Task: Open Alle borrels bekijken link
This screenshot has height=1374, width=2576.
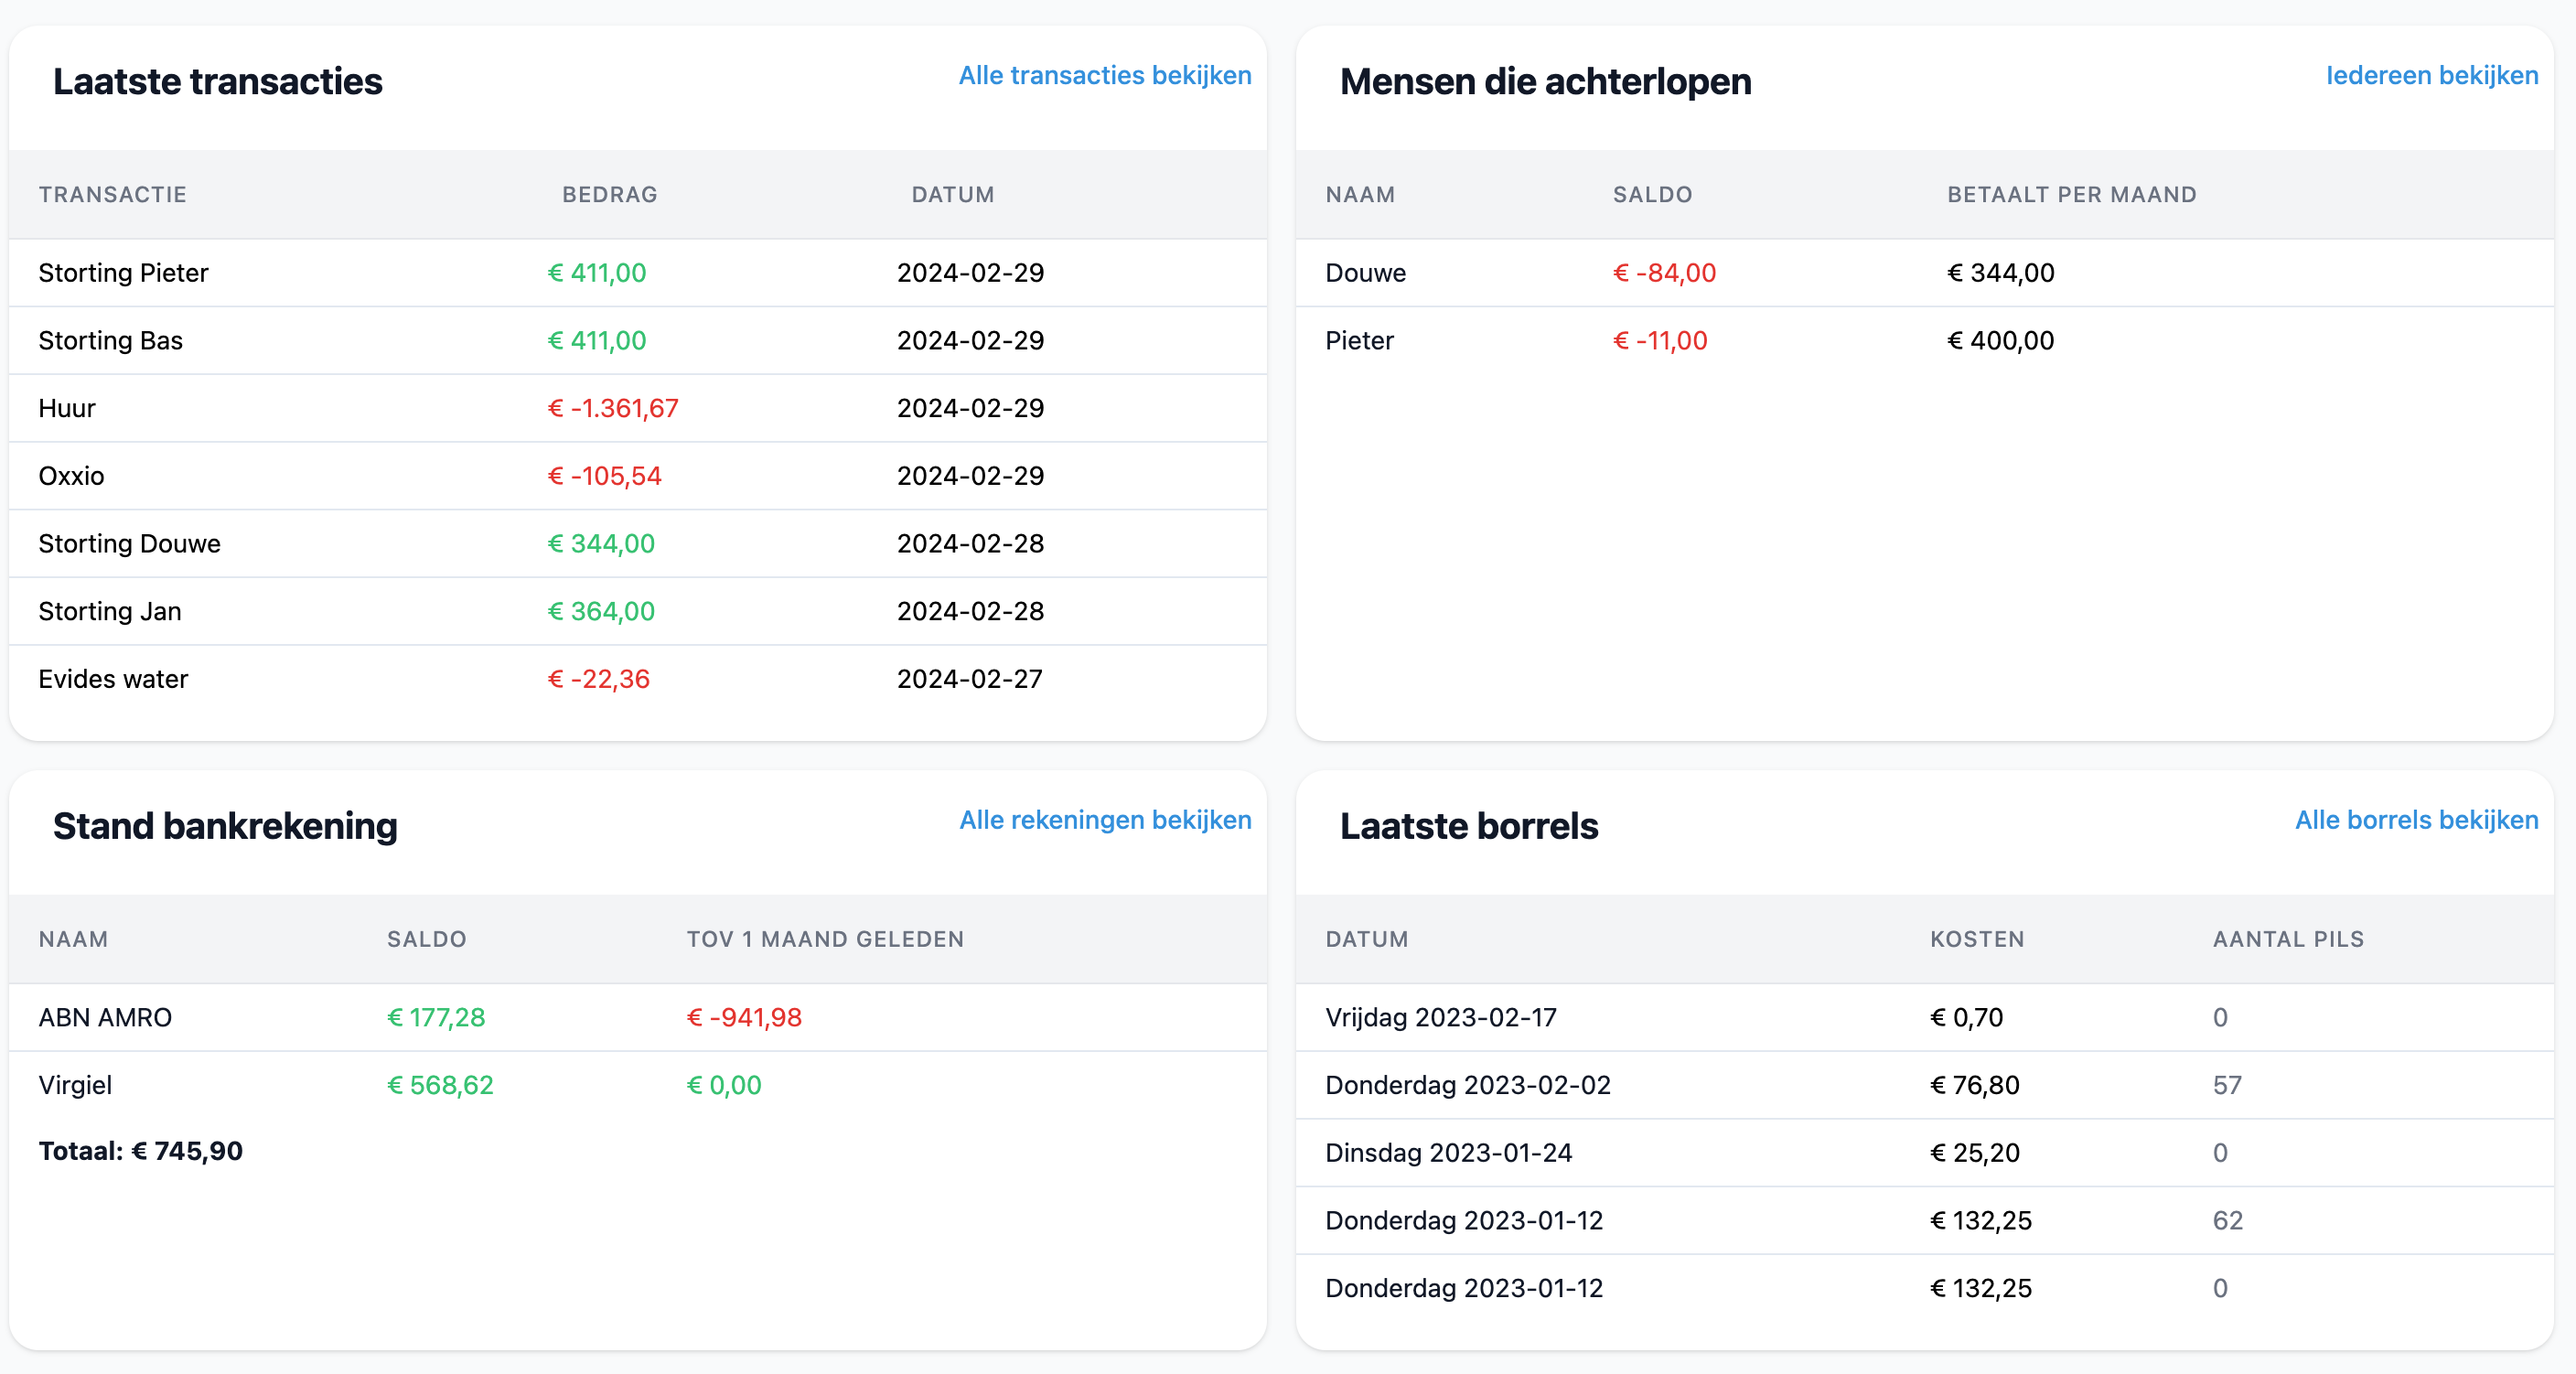Action: coord(2416,820)
